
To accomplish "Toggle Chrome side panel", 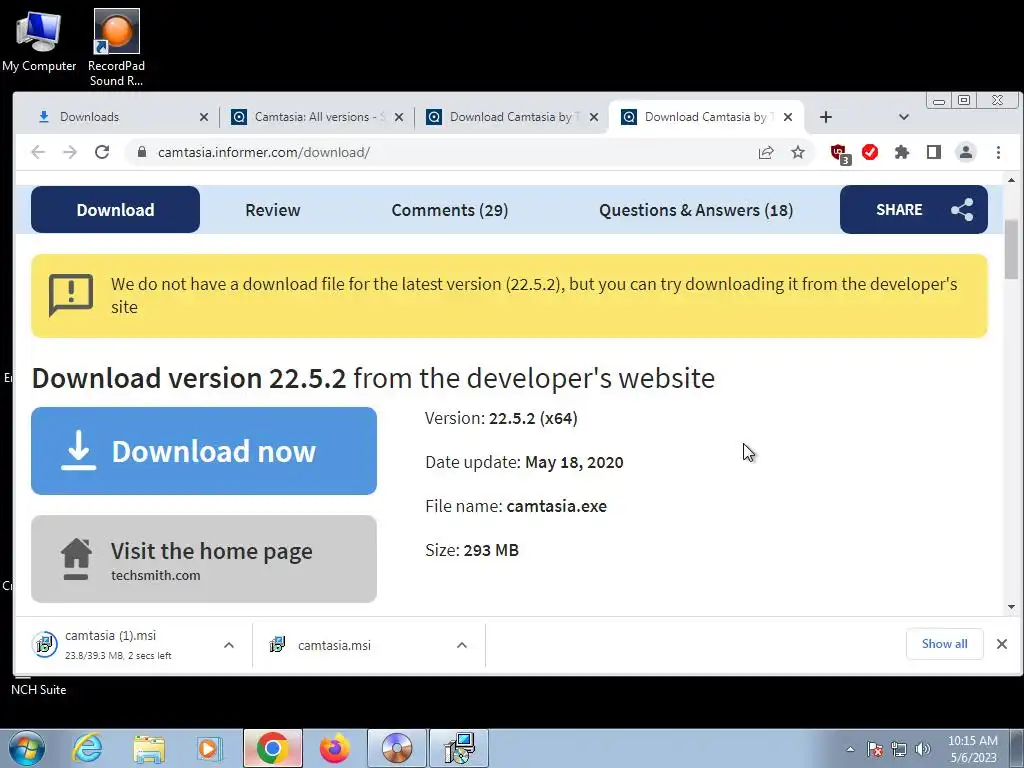I will (x=934, y=152).
